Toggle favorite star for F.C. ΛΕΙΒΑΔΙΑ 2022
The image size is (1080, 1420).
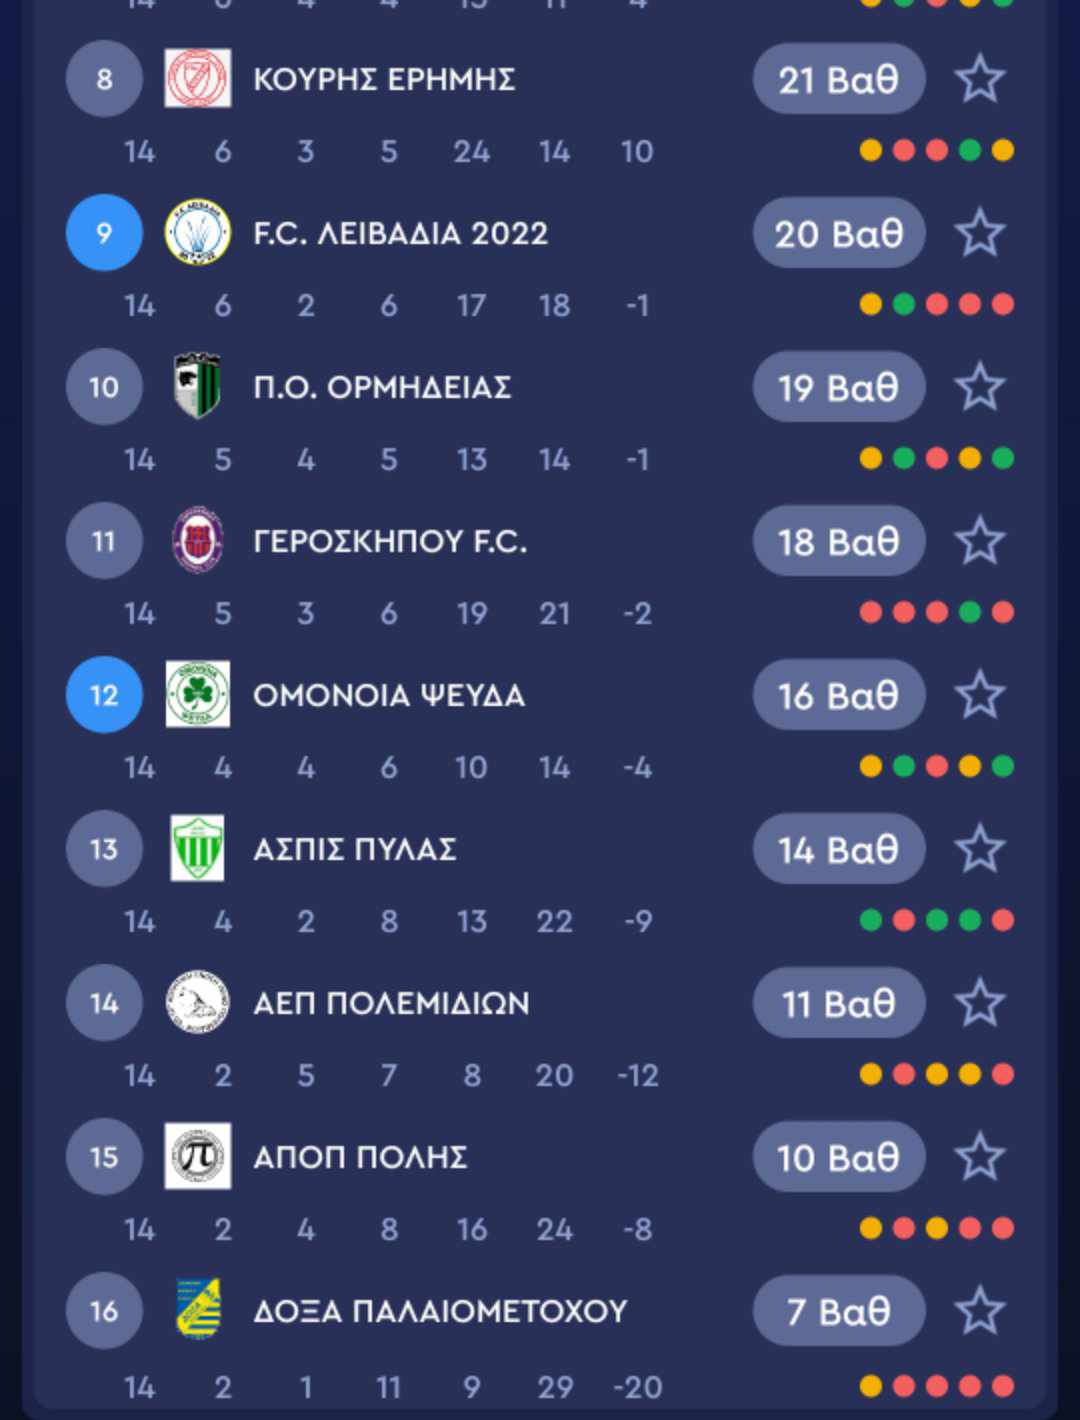pyautogui.click(x=980, y=233)
